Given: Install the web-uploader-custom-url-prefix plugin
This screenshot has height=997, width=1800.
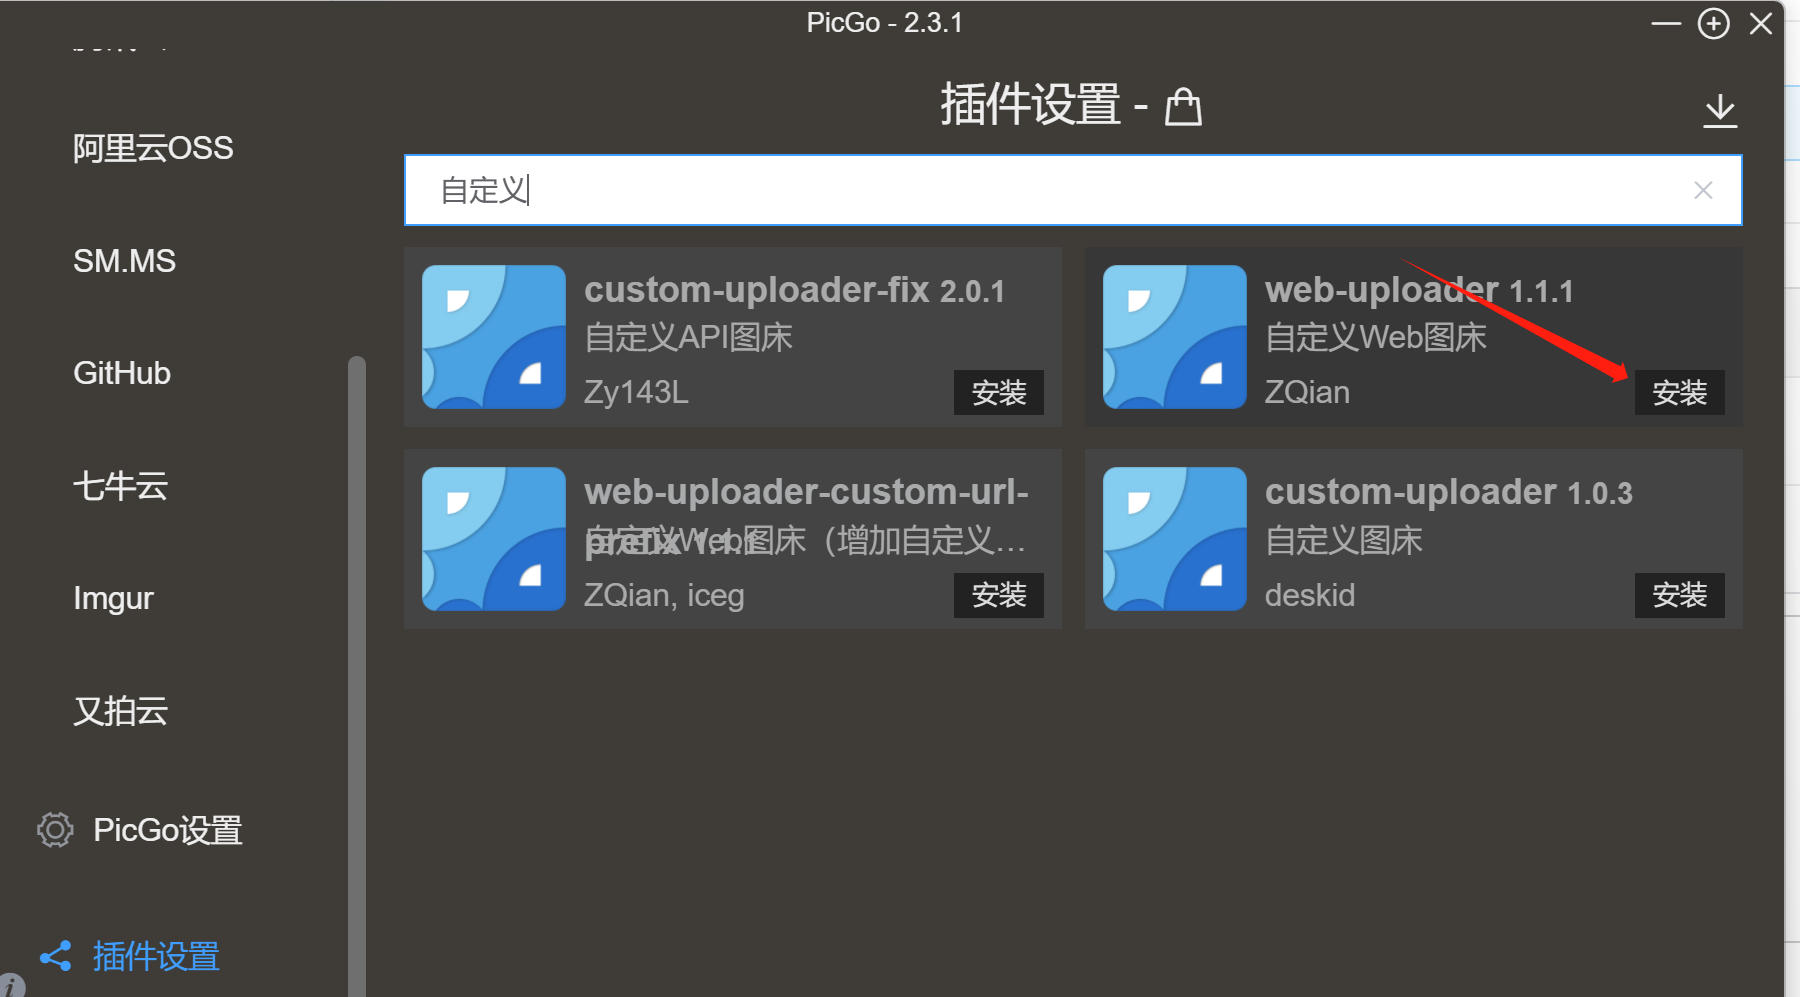Looking at the screenshot, I should pos(998,595).
